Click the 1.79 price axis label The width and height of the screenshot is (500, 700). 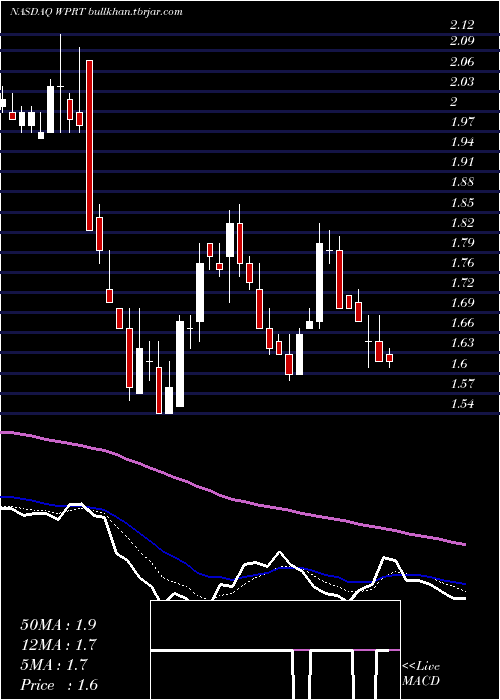462,242
